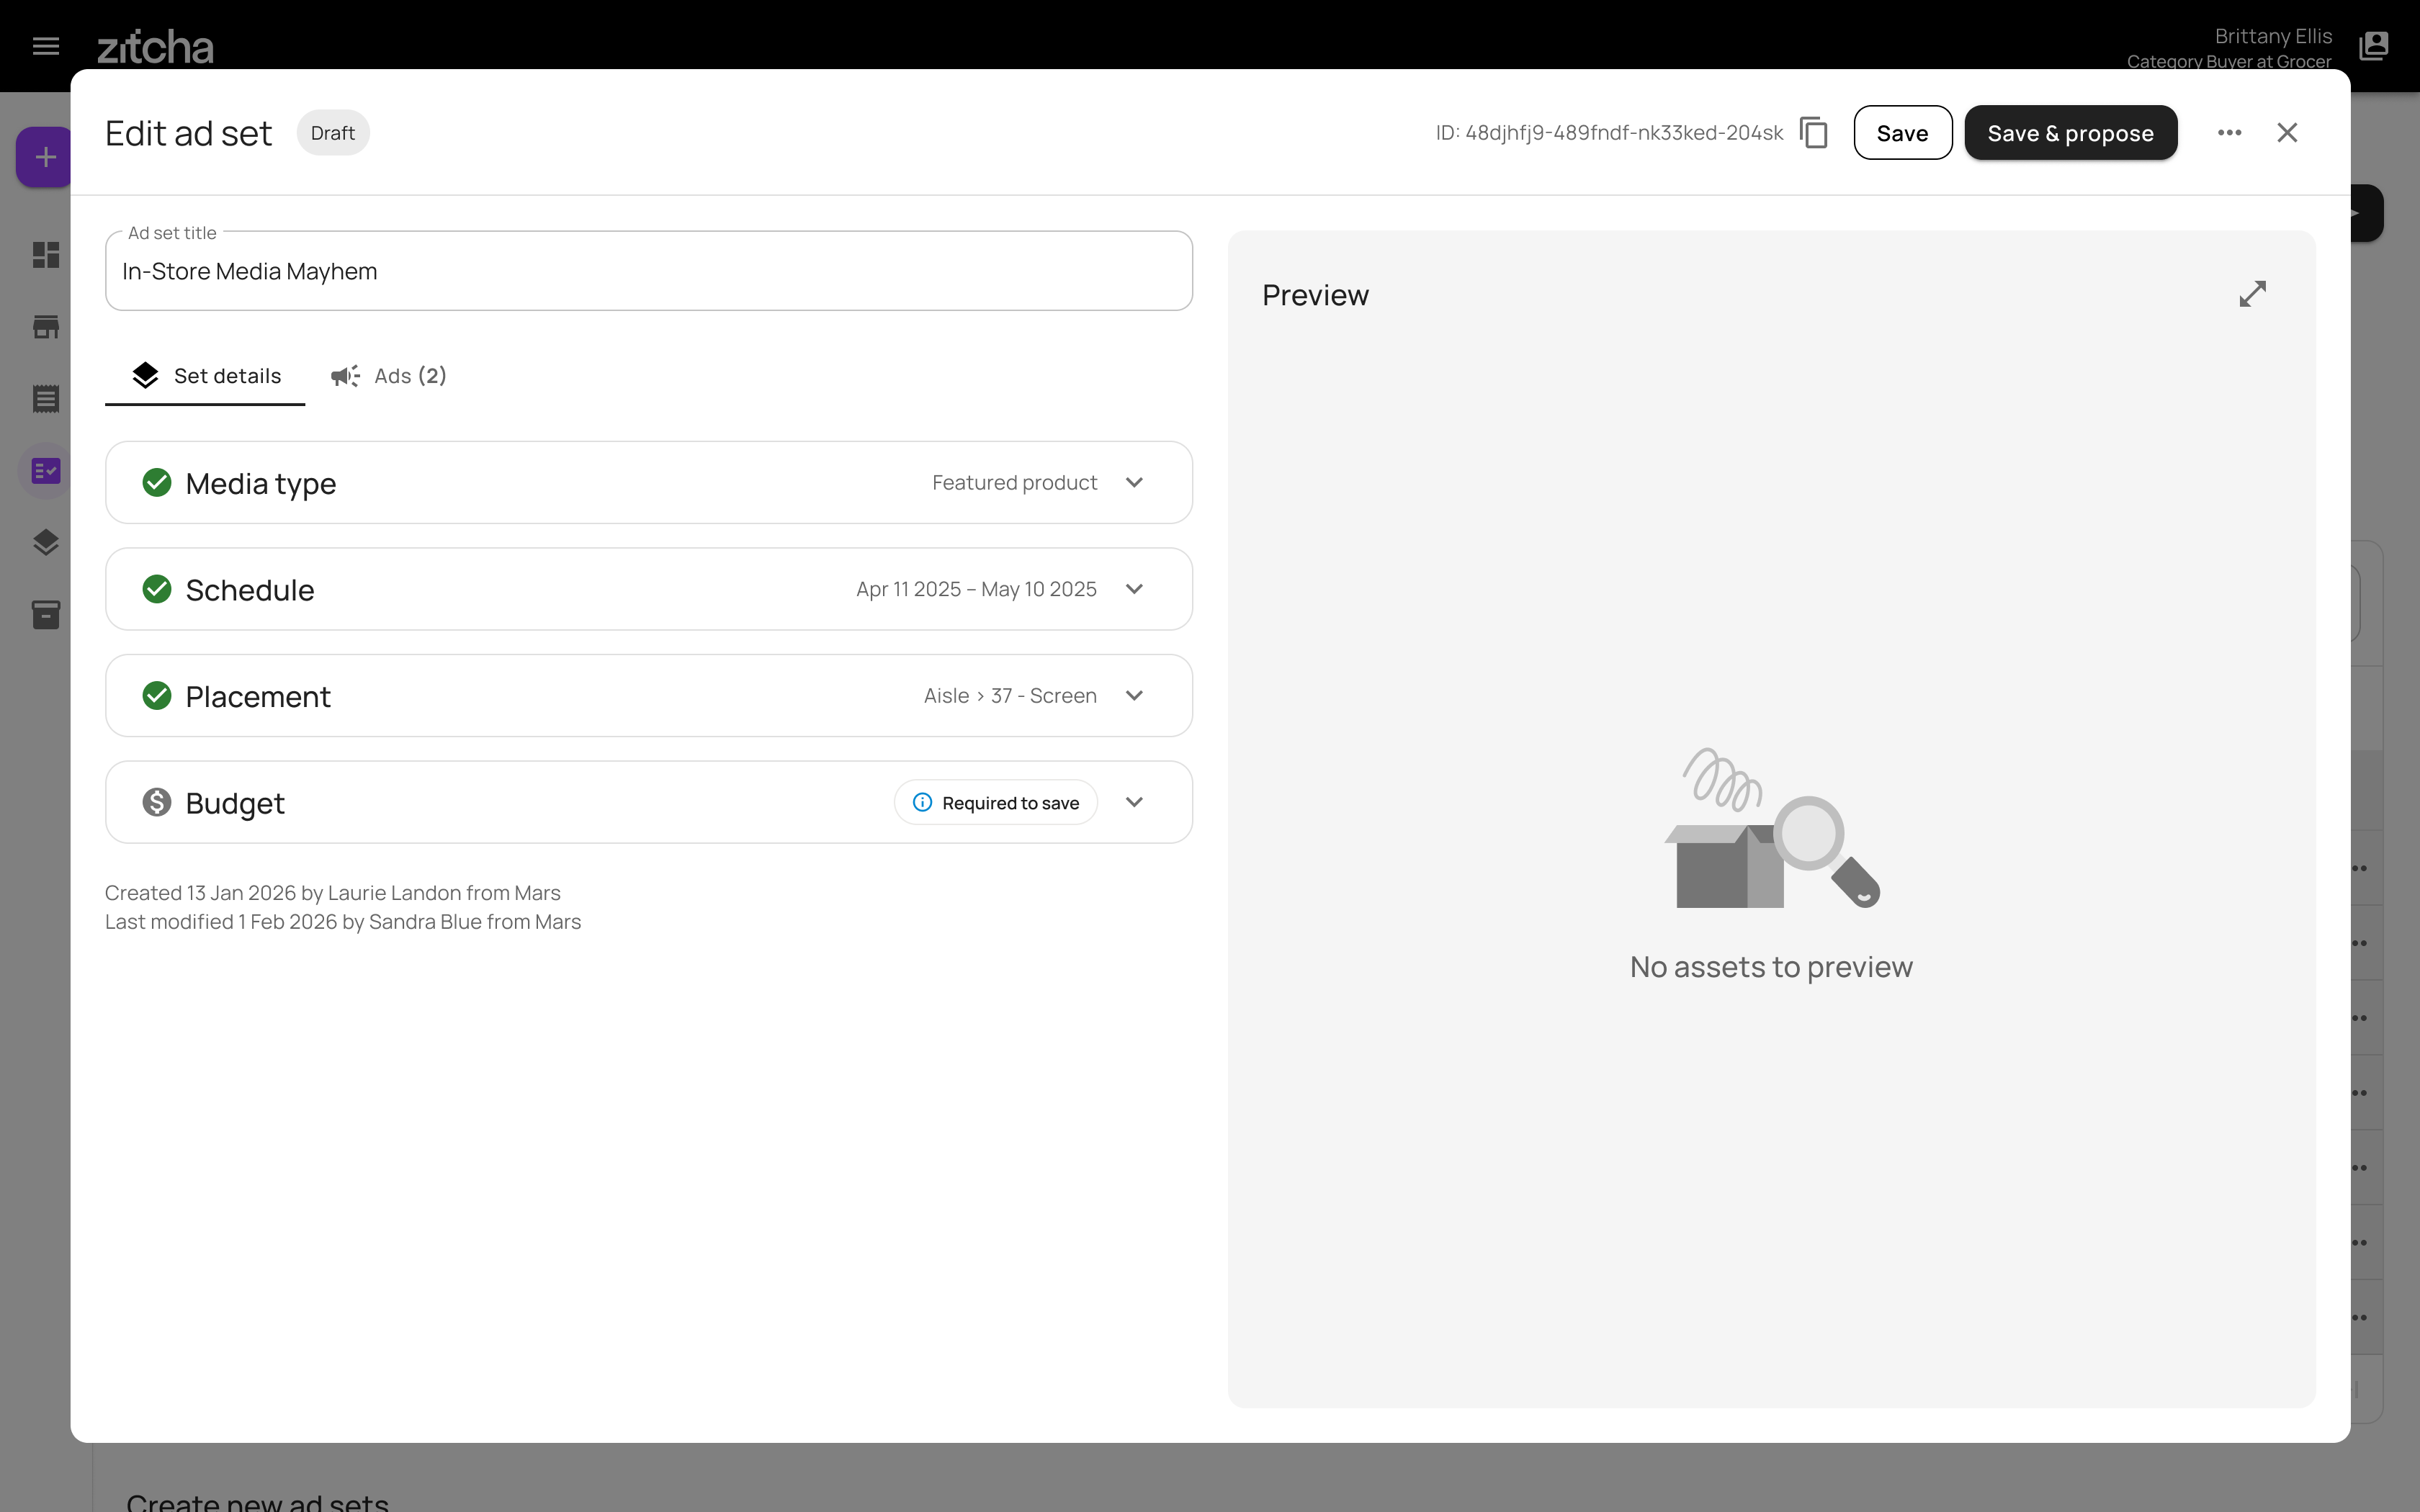Expand the Budget section chevron

1134,803
